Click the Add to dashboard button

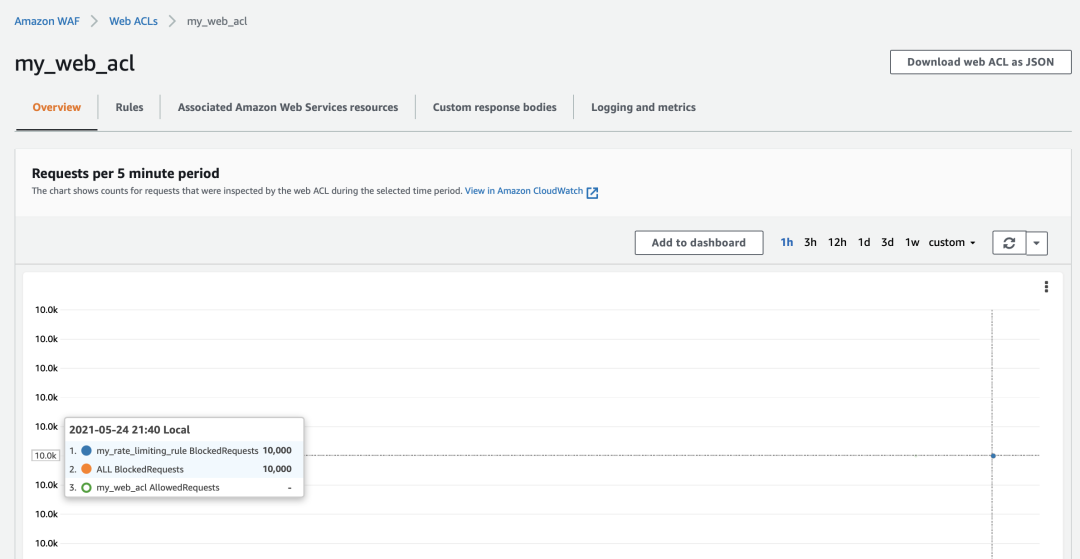click(x=698, y=243)
